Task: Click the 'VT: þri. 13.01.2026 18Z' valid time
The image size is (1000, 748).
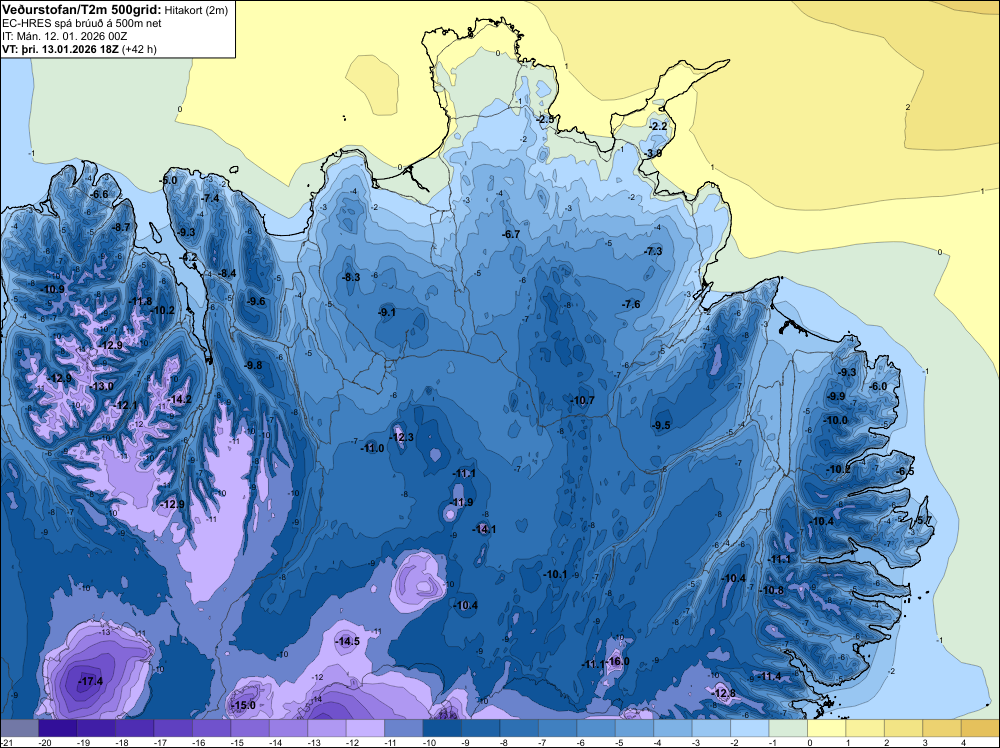Action: pos(59,48)
